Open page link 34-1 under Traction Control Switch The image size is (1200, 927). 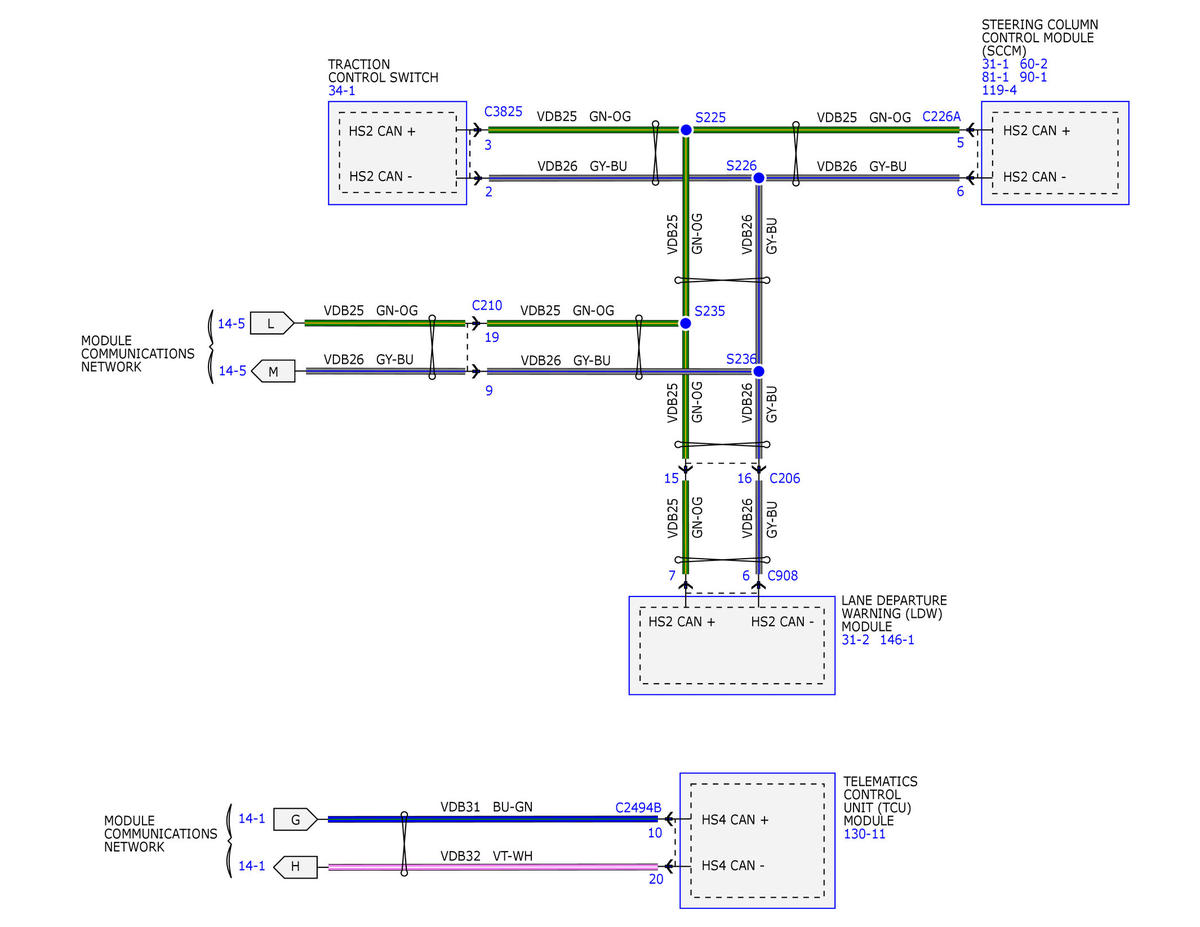click(343, 91)
